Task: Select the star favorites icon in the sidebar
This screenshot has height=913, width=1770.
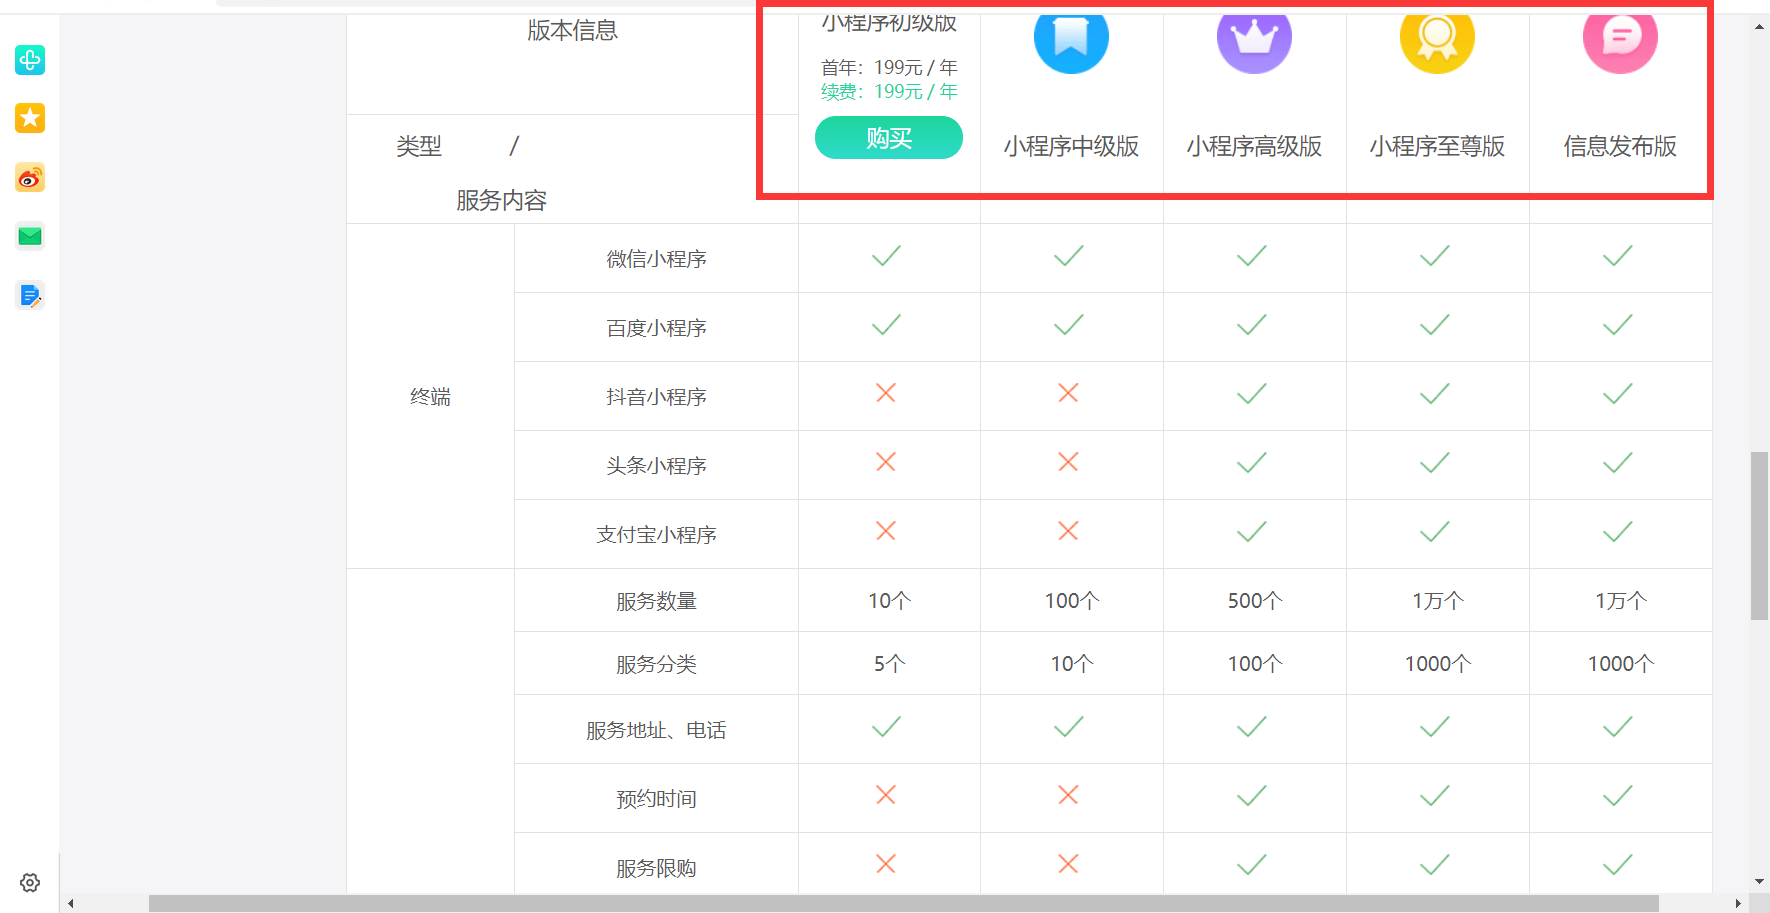Action: click(30, 118)
